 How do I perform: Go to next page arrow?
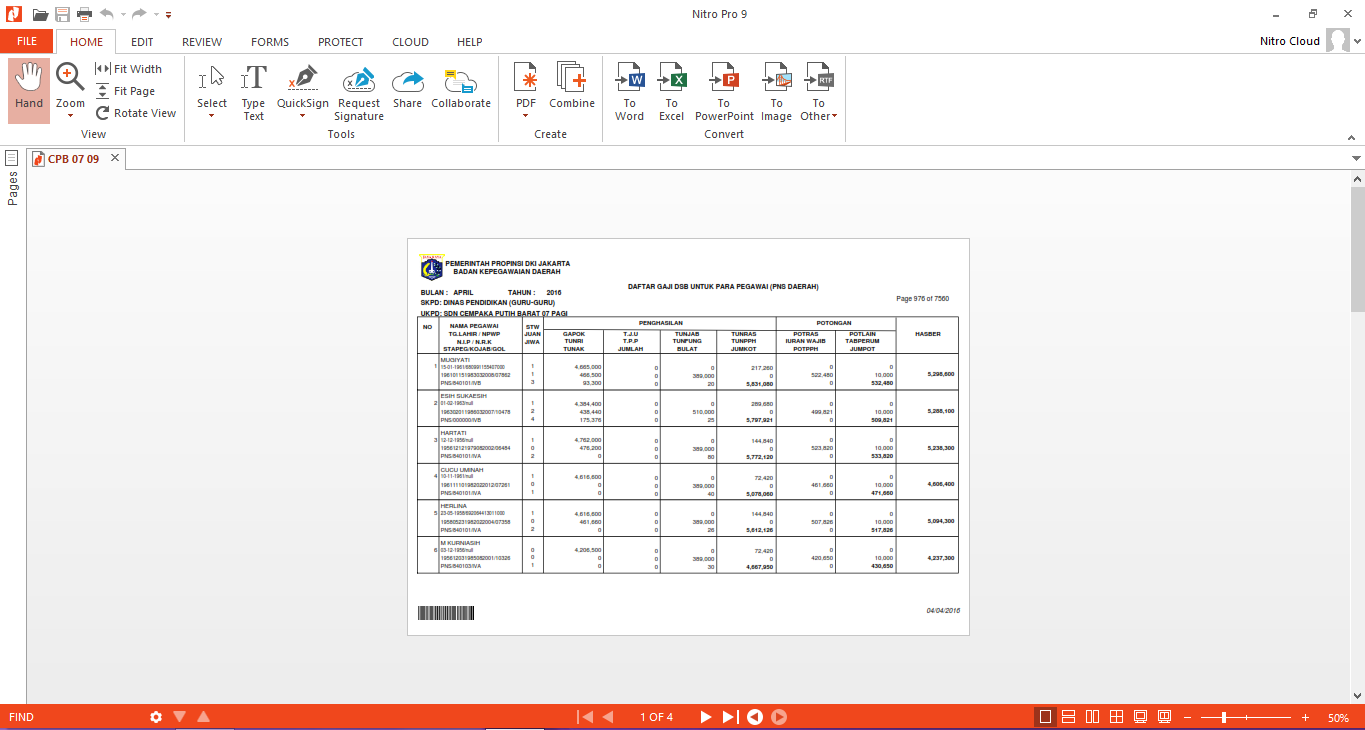(x=705, y=717)
